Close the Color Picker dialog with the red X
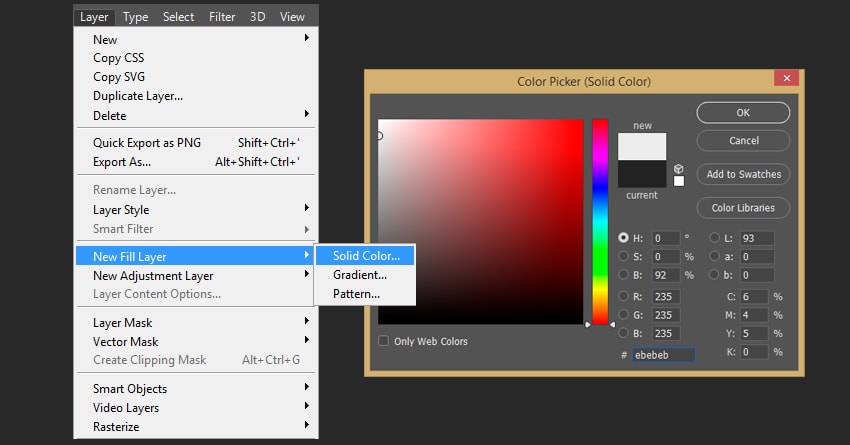Screen dimensions: 850x445 coord(787,78)
